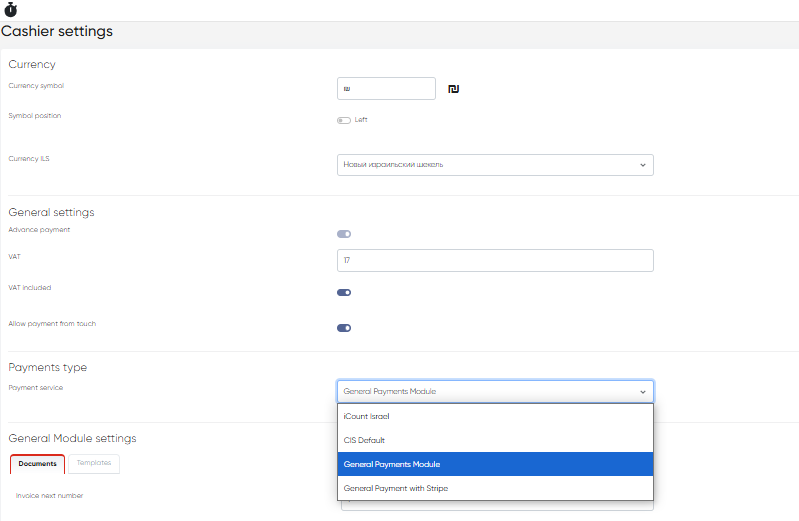Open the Currency ILS dropdown

(495, 164)
